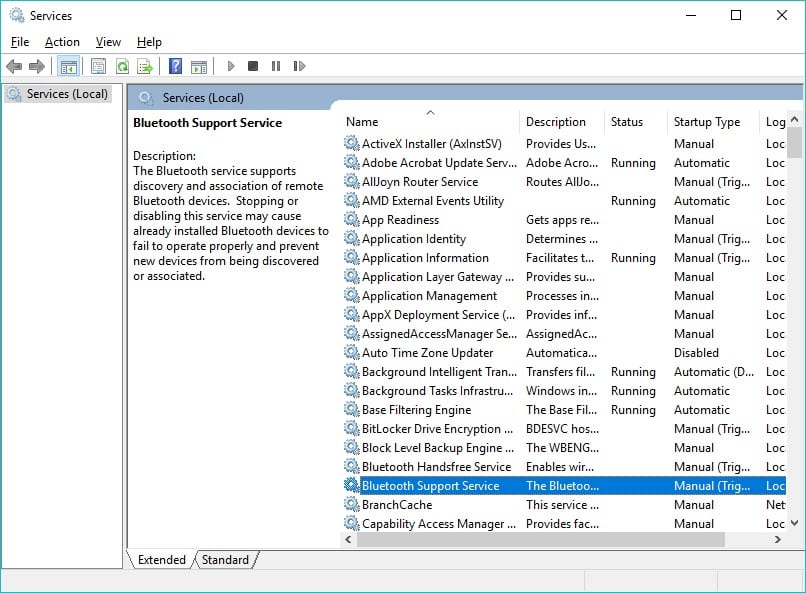This screenshot has width=806, height=593.
Task: Stop the service with the square icon
Action: pyautogui.click(x=252, y=66)
